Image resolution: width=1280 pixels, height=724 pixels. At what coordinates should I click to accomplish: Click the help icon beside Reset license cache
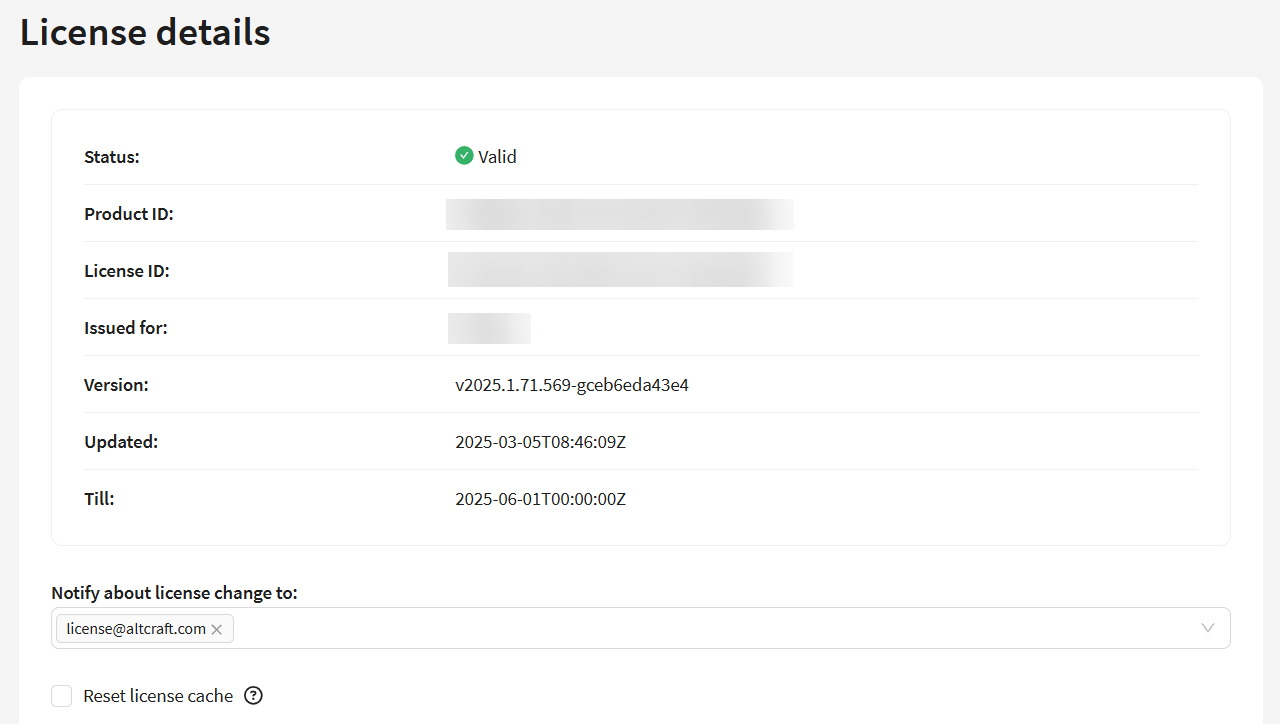tap(254, 696)
